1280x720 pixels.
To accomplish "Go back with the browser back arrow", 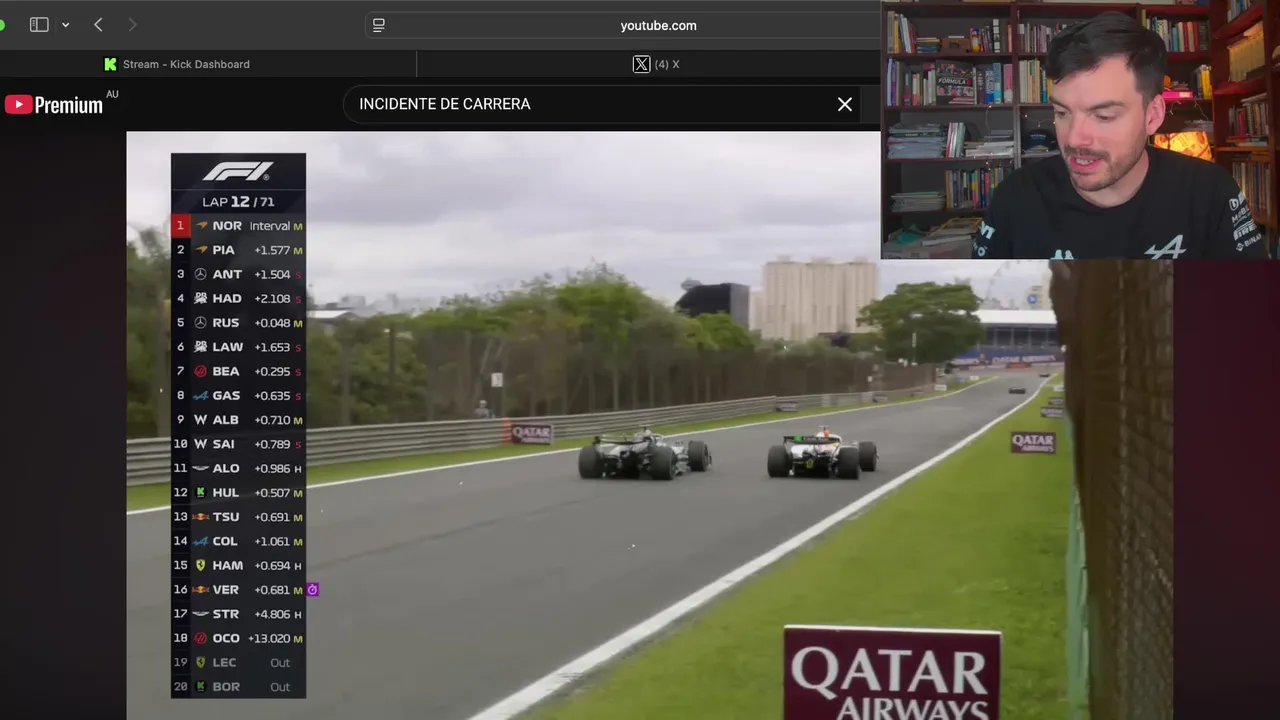I will click(x=98, y=25).
